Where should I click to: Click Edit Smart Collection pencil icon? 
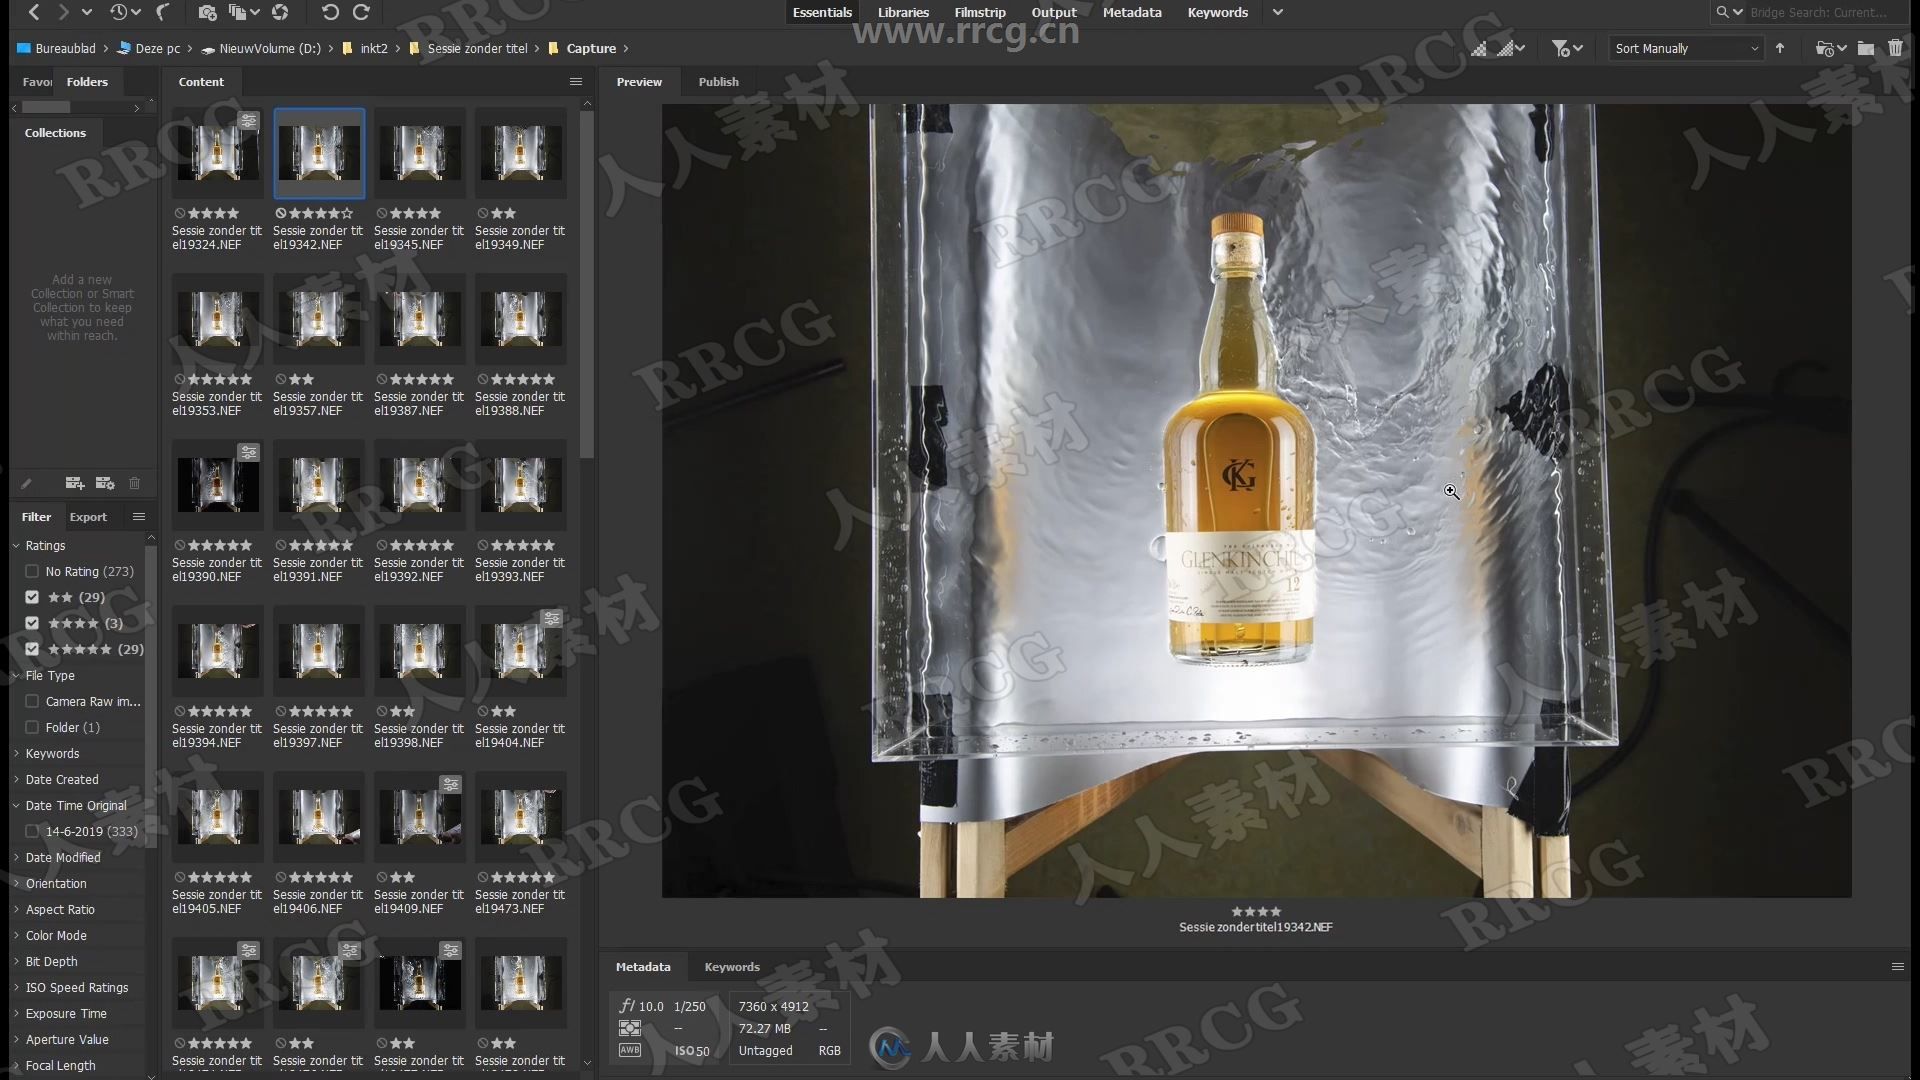tap(26, 483)
